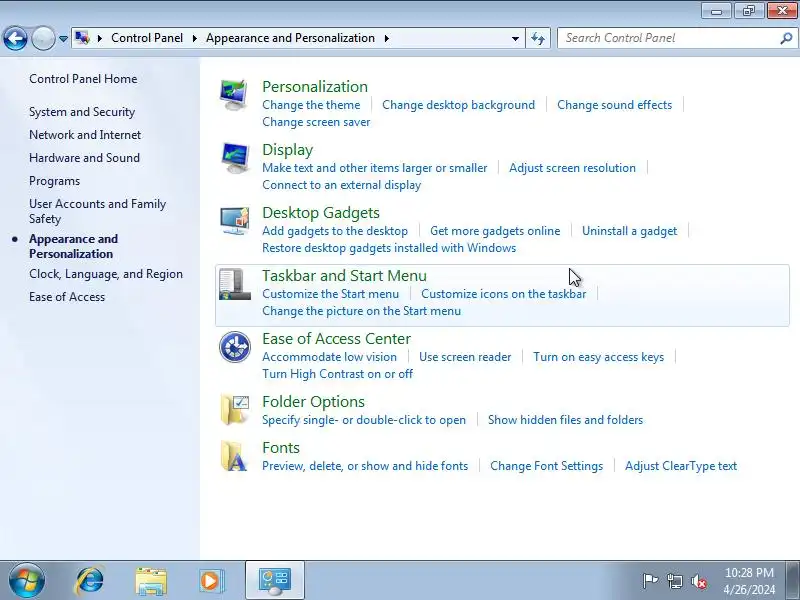Expand the arrow before Control Panel breadcrumb
The width and height of the screenshot is (800, 600).
pos(99,38)
